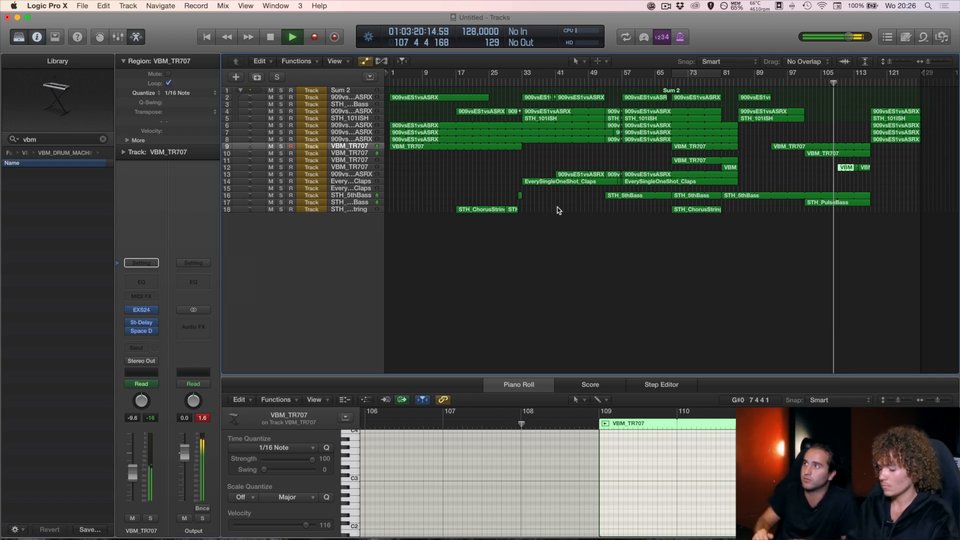Open the Apple Loops browser button
Screen dimensions: 960x540
click(923, 37)
